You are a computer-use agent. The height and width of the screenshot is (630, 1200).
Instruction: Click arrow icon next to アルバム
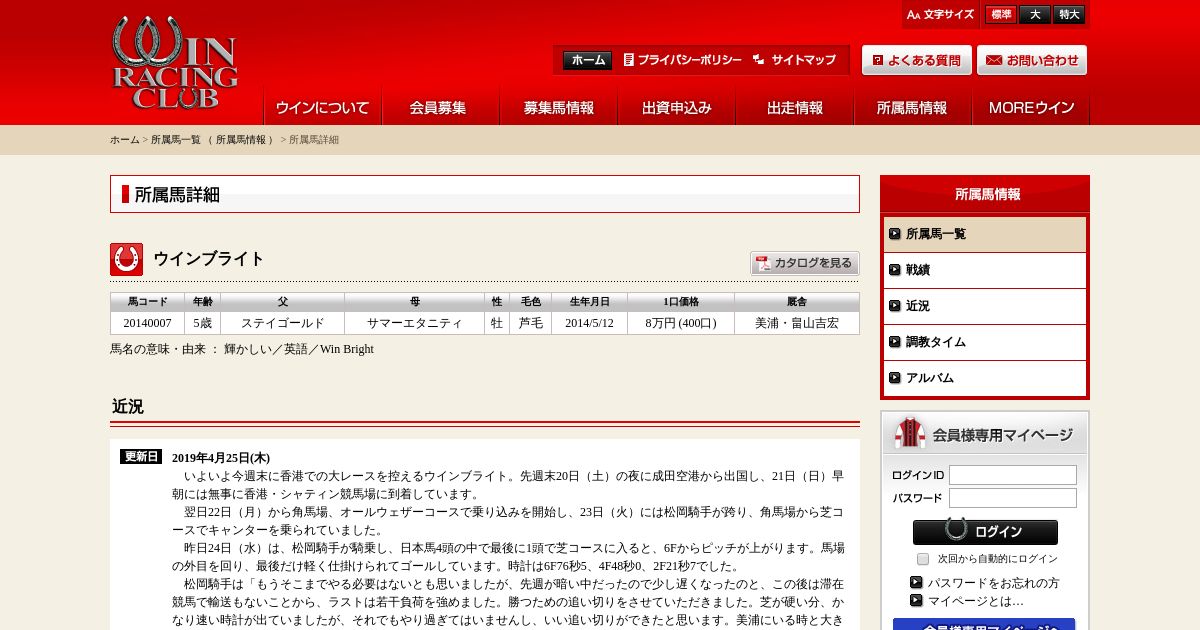coord(895,378)
